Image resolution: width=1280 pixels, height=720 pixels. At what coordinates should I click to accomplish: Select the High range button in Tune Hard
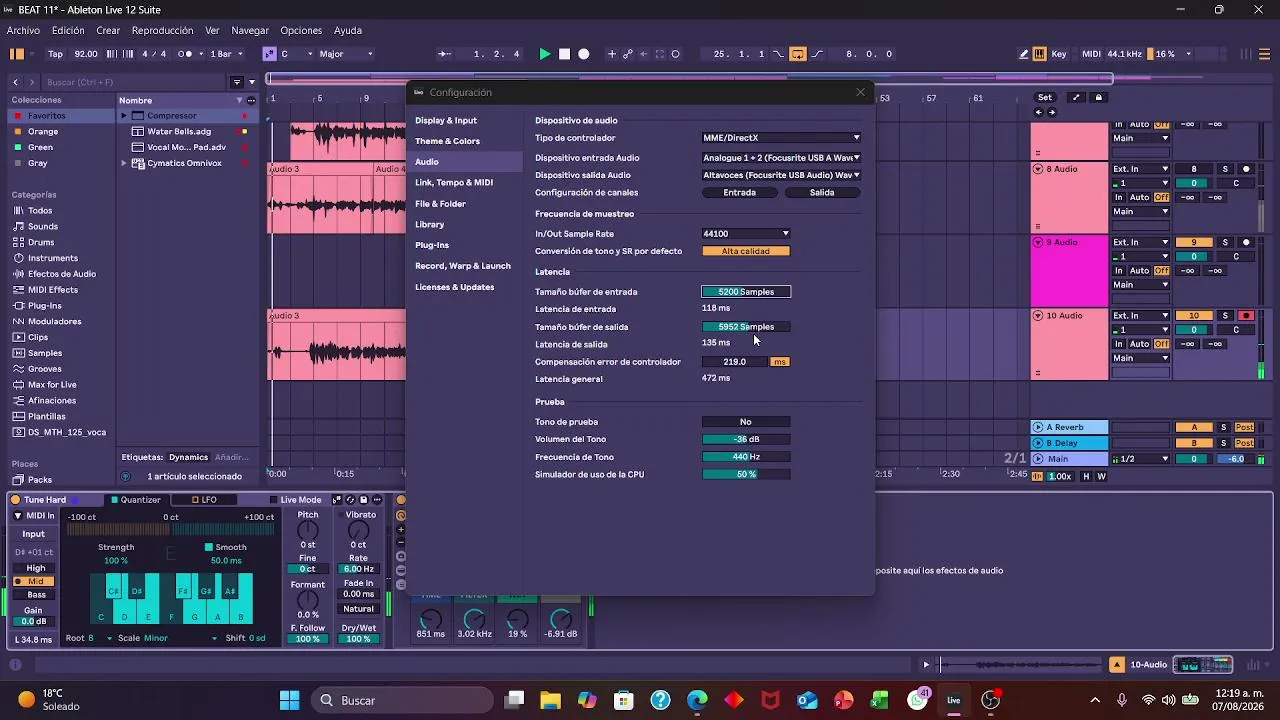tap(36, 568)
